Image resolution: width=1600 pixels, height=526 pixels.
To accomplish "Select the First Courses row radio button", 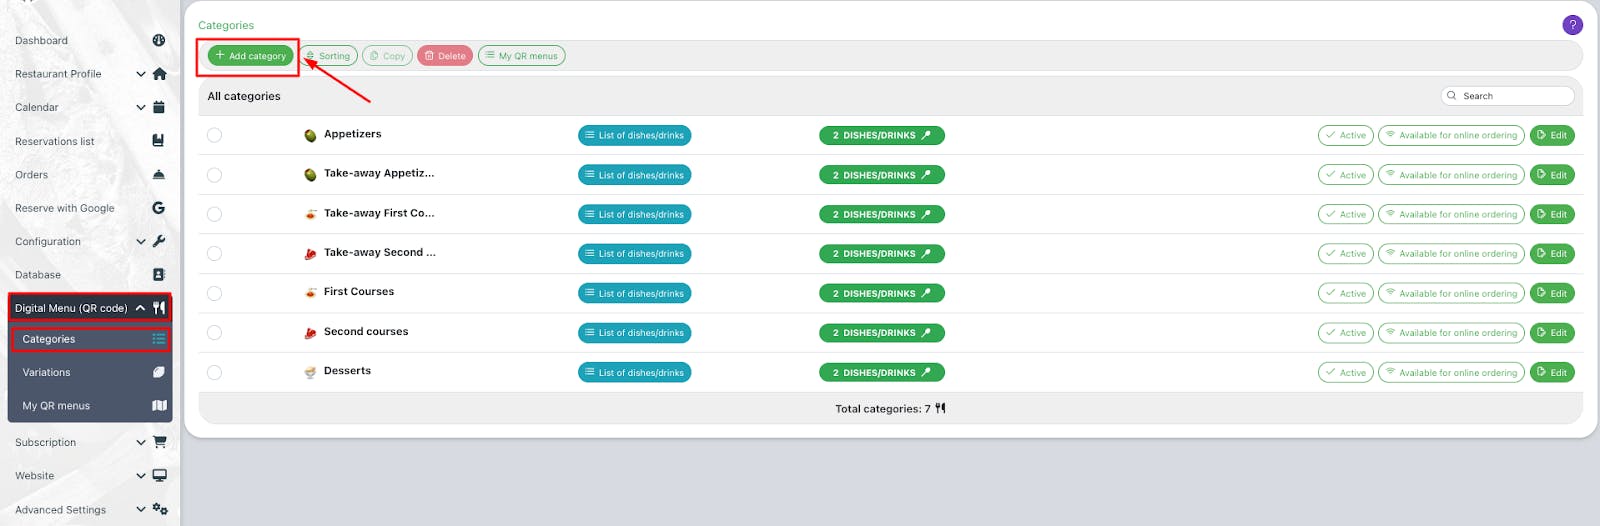I will (214, 293).
